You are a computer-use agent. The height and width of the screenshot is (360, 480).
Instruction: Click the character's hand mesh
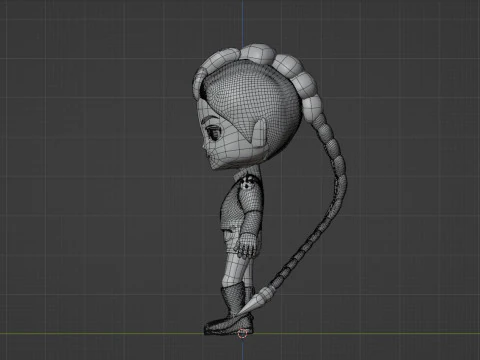click(247, 247)
